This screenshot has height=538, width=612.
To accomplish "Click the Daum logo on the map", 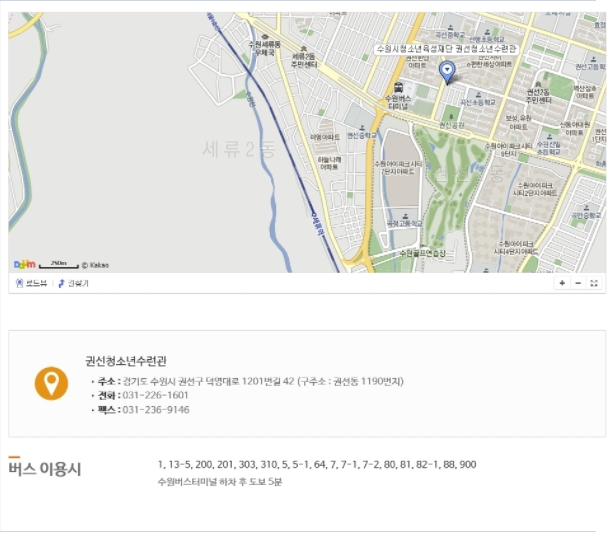I will tap(25, 264).
